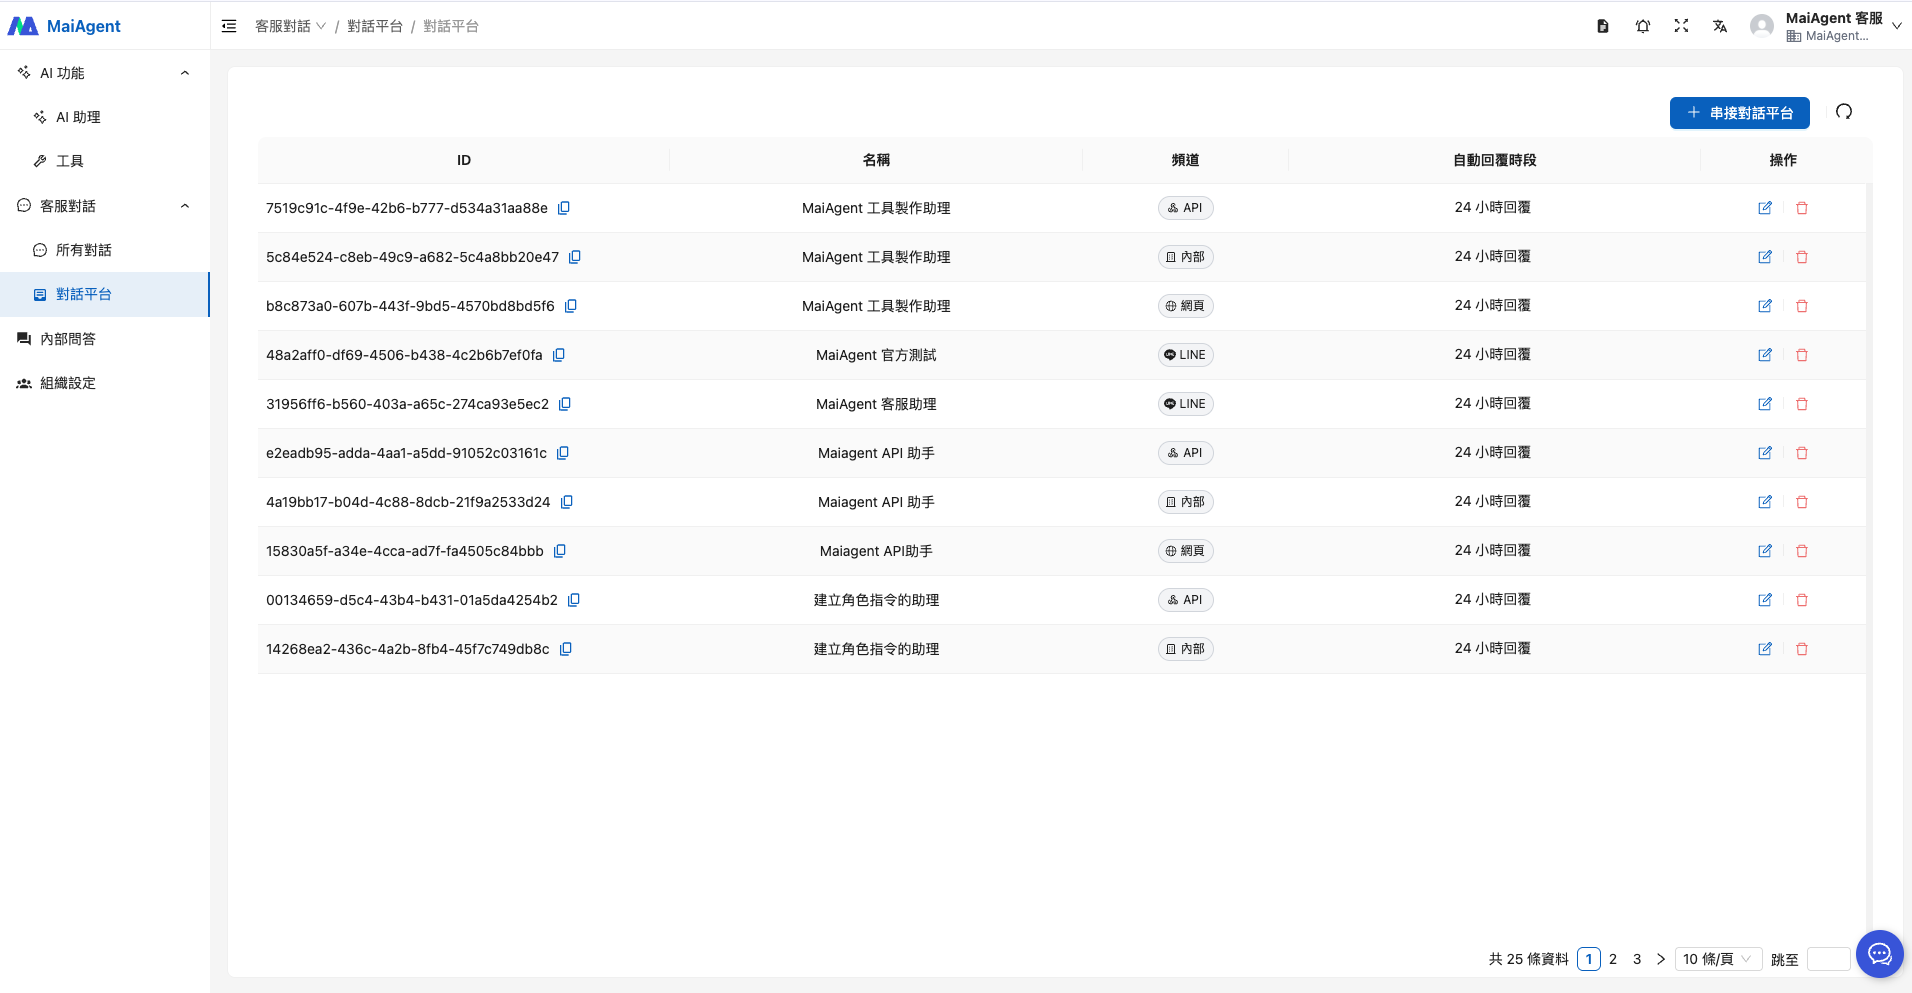The width and height of the screenshot is (1912, 993).
Task: Go to page 2 of results
Action: pos(1613,959)
